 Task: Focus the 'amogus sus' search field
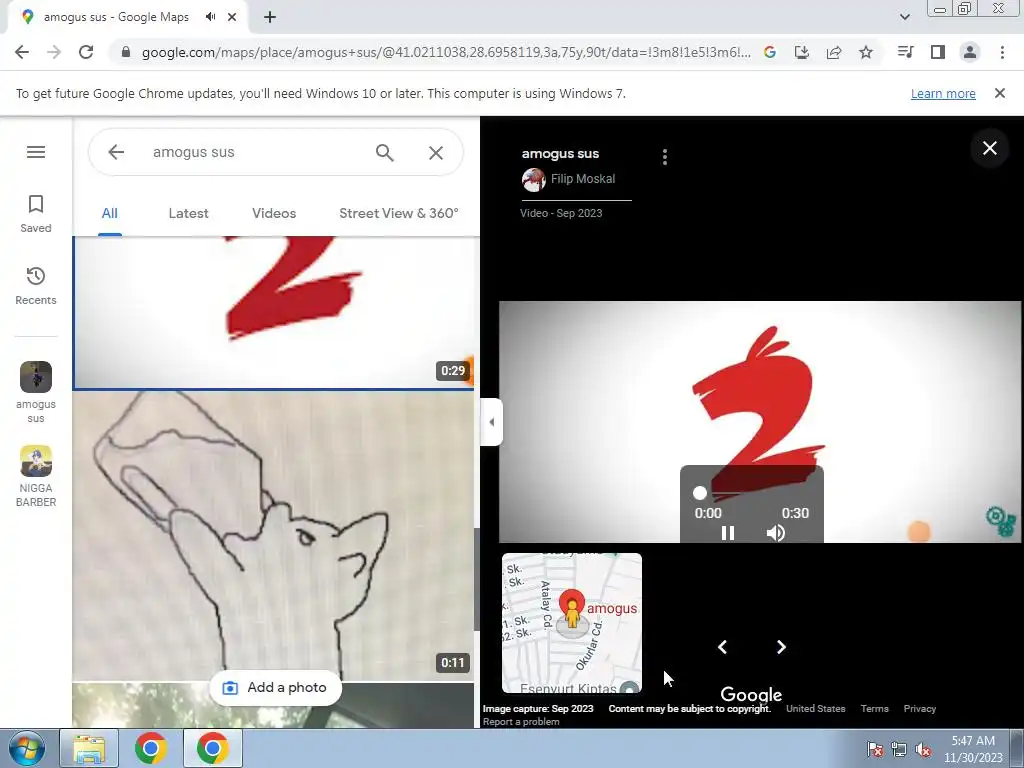tap(255, 152)
